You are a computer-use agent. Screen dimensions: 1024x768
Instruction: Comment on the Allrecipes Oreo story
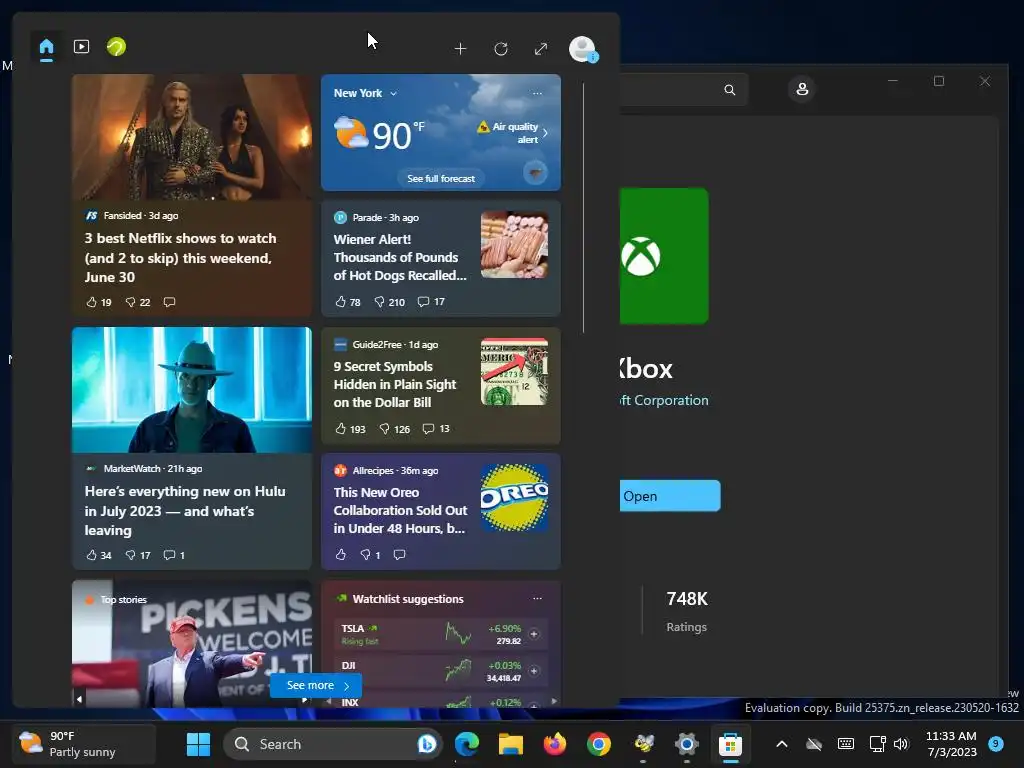tap(400, 554)
